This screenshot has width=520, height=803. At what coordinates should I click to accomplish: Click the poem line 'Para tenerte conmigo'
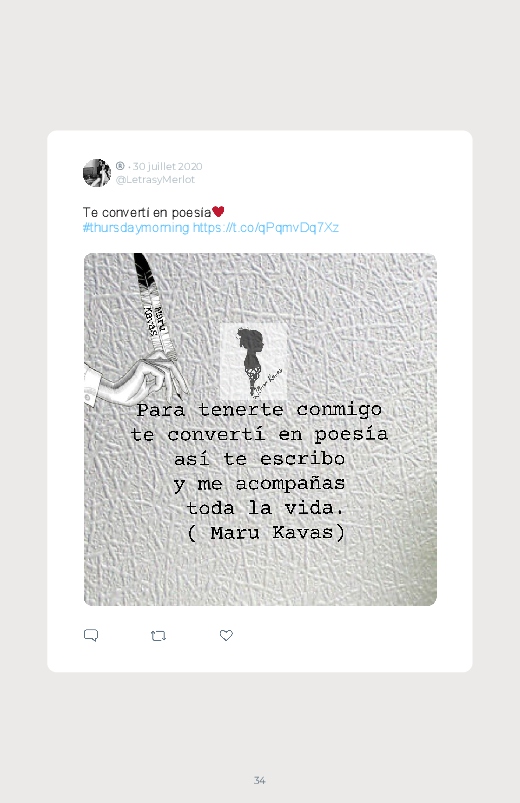(259, 410)
